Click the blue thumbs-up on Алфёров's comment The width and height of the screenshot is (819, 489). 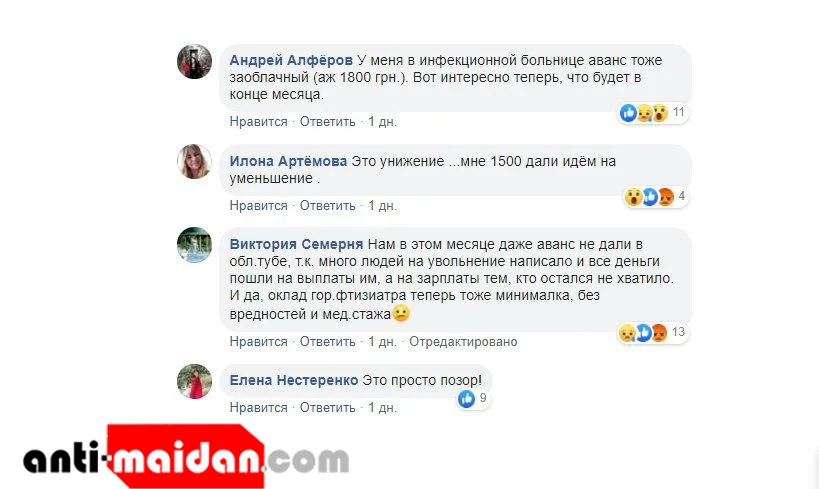[628, 112]
